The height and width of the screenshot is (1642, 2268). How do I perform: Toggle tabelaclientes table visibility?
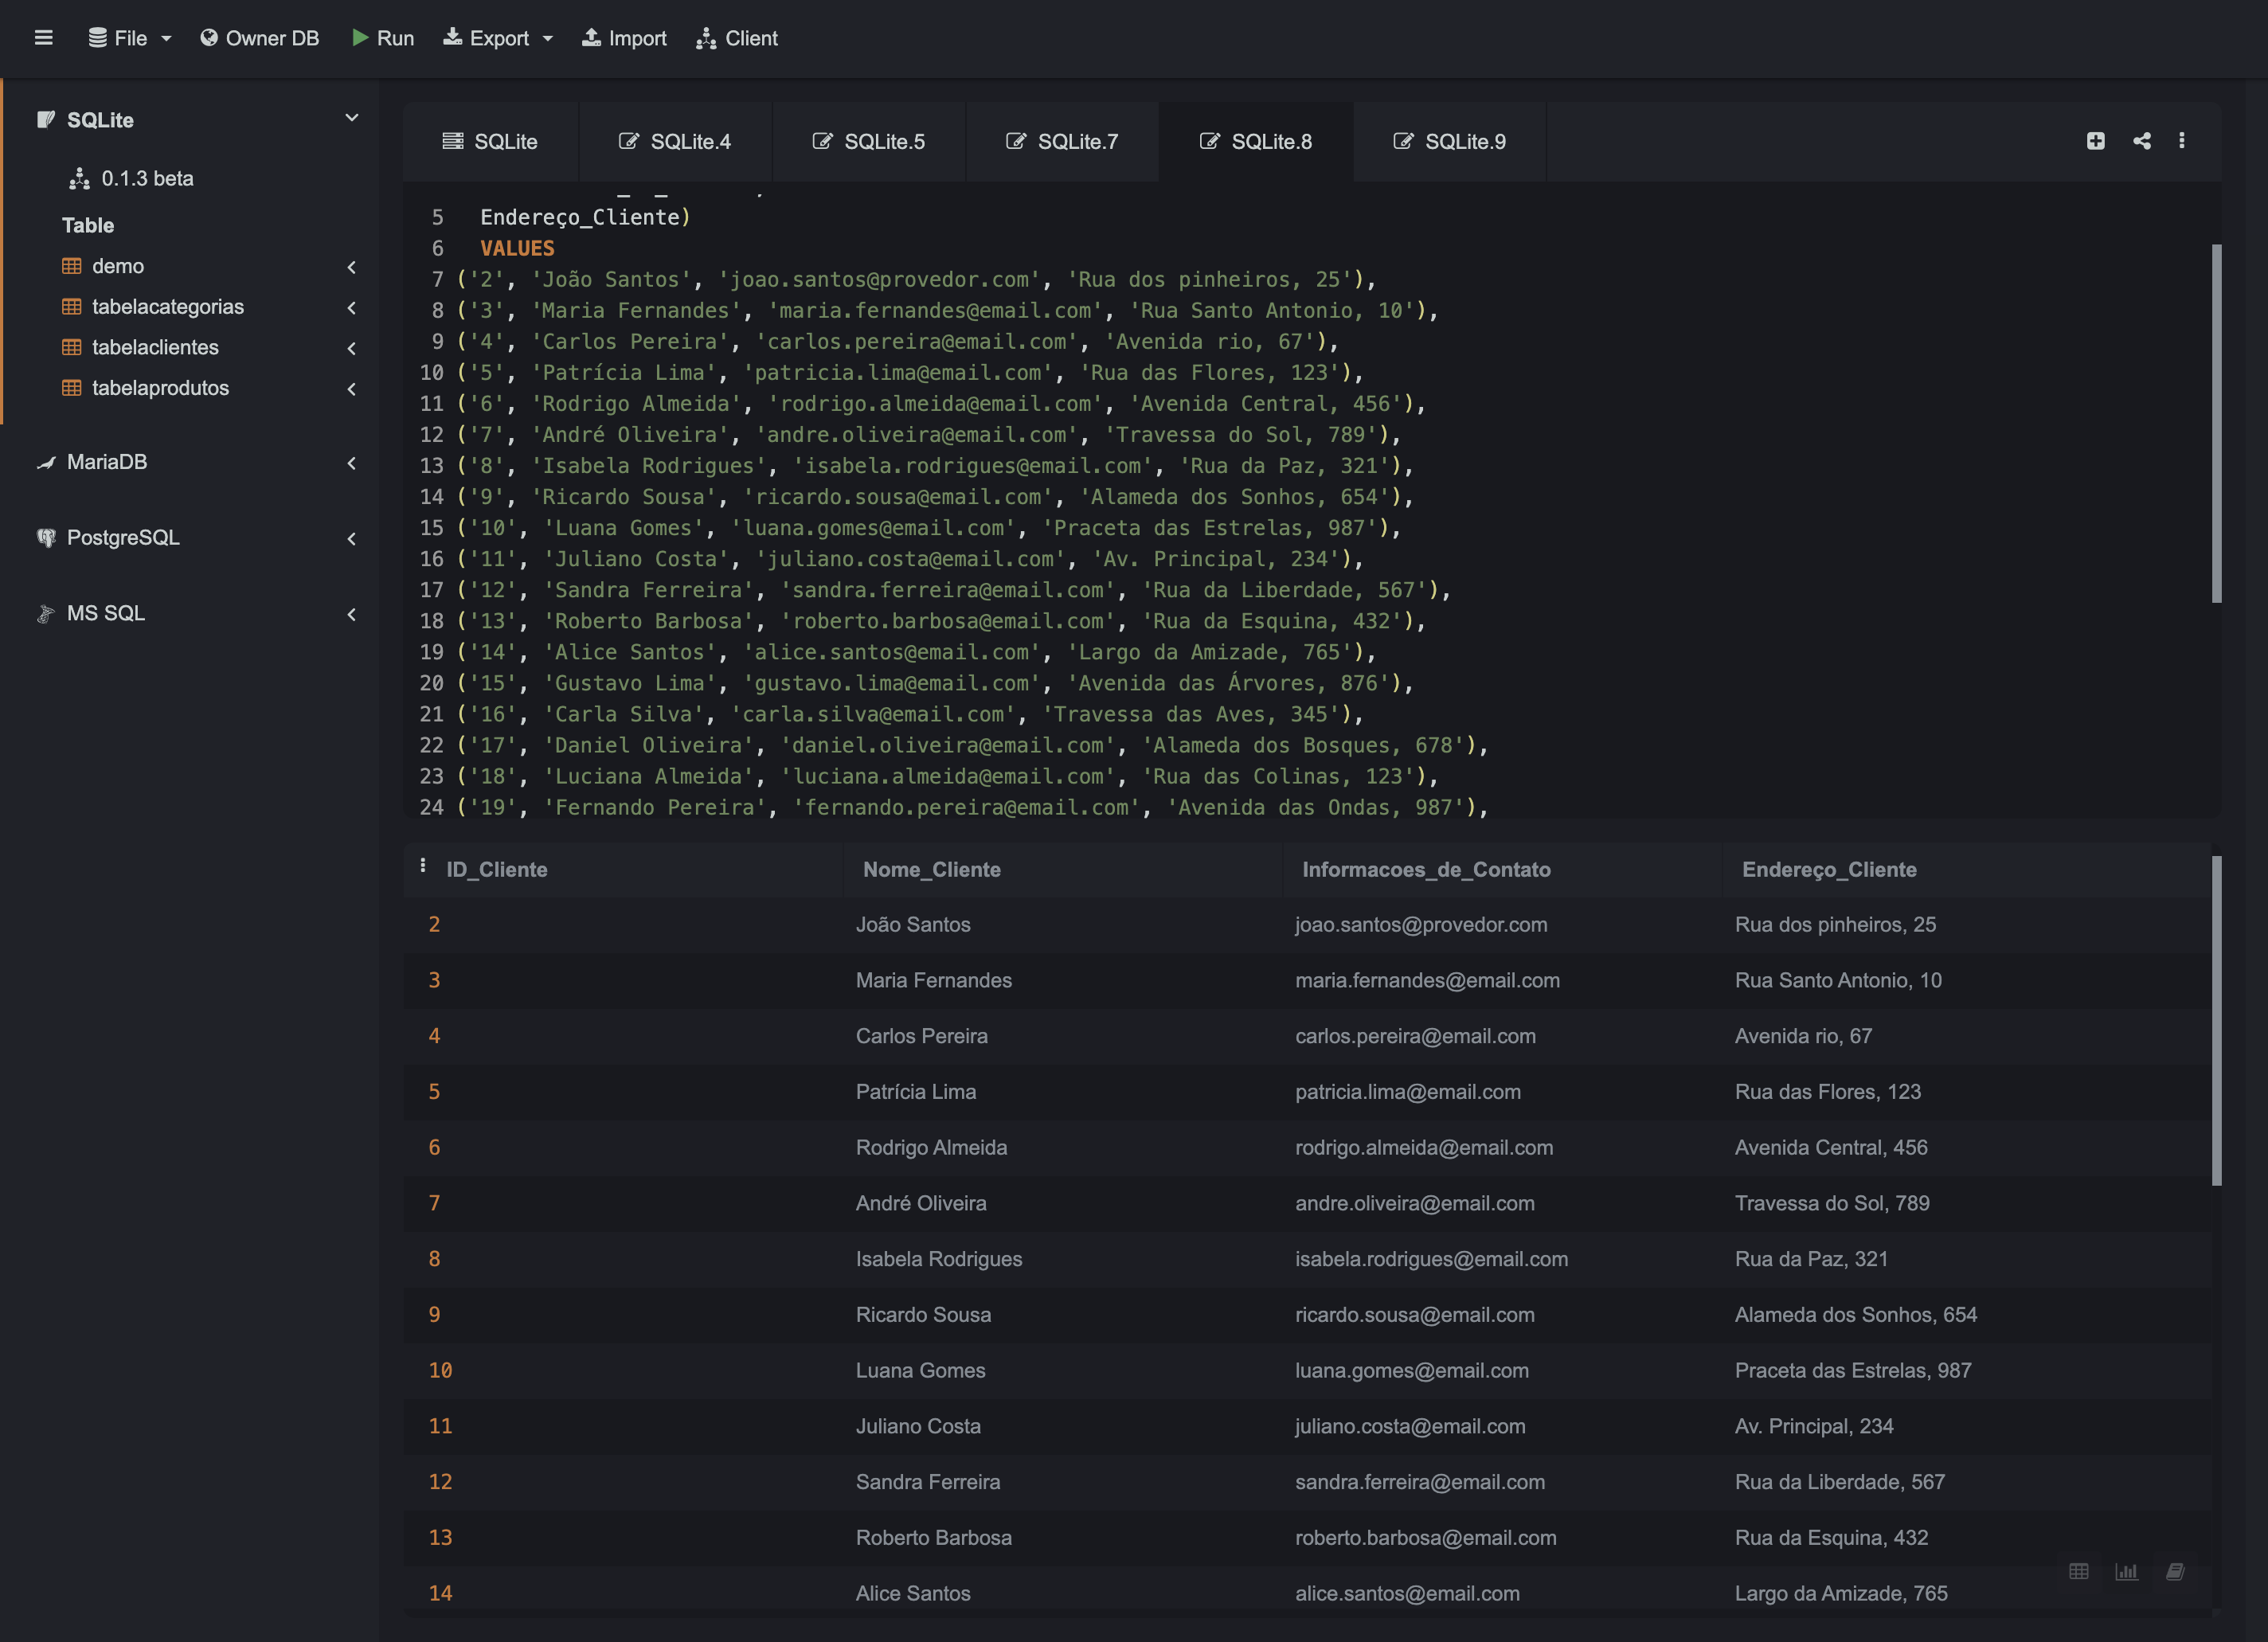pos(350,346)
